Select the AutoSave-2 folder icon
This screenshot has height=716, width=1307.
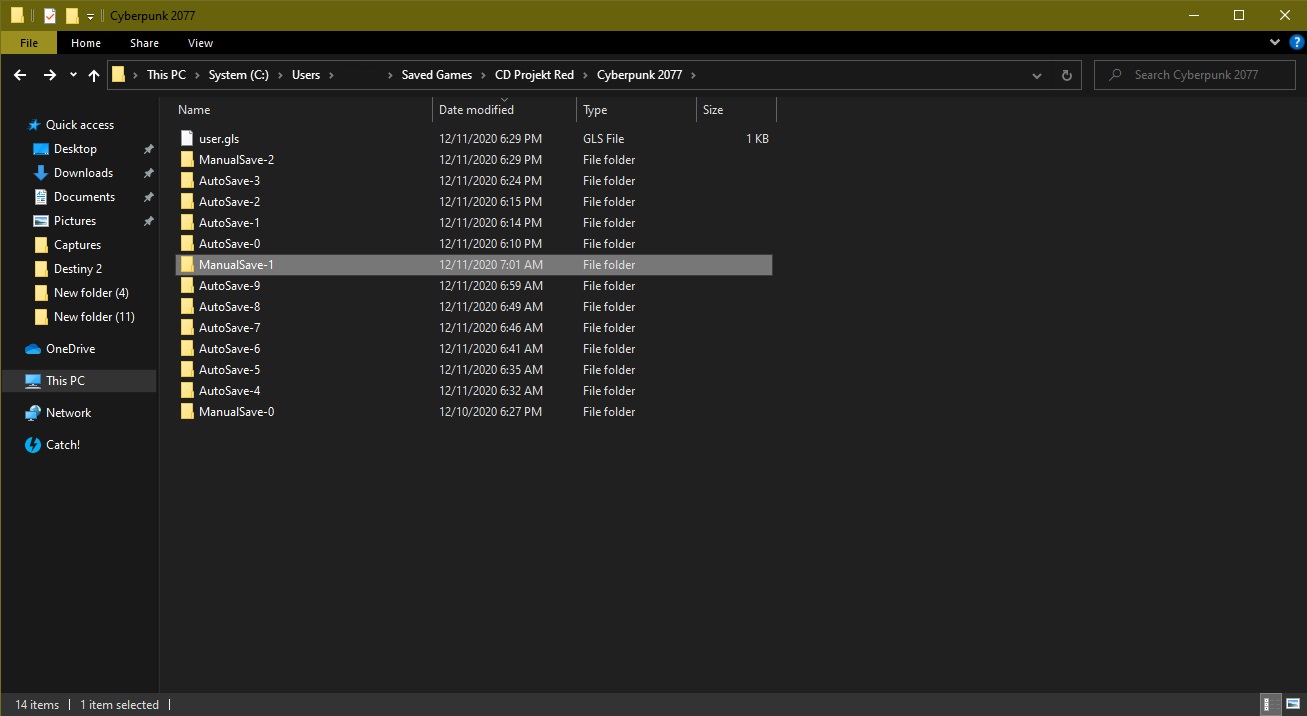click(x=187, y=202)
